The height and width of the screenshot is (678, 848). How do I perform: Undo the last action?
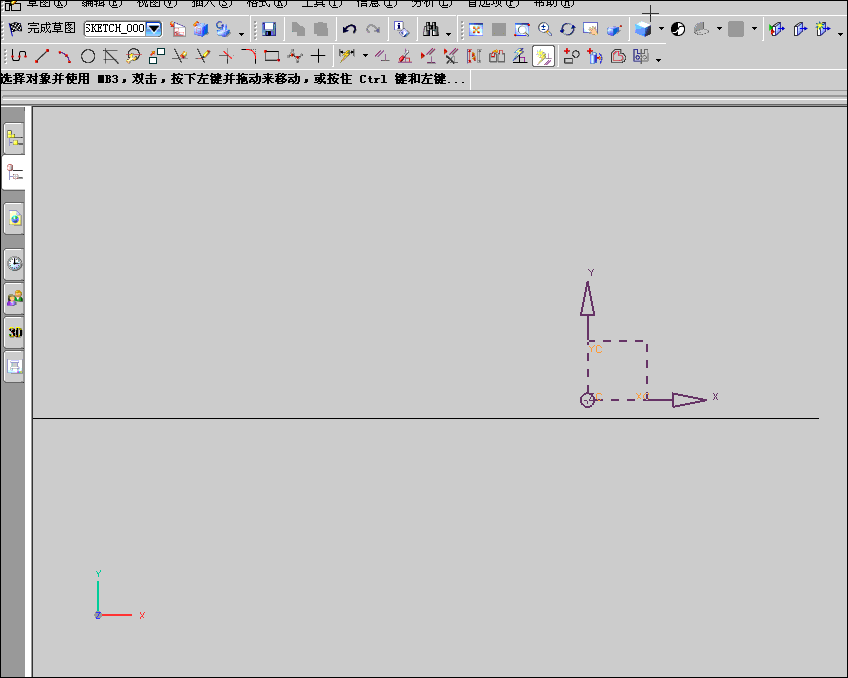click(349, 29)
